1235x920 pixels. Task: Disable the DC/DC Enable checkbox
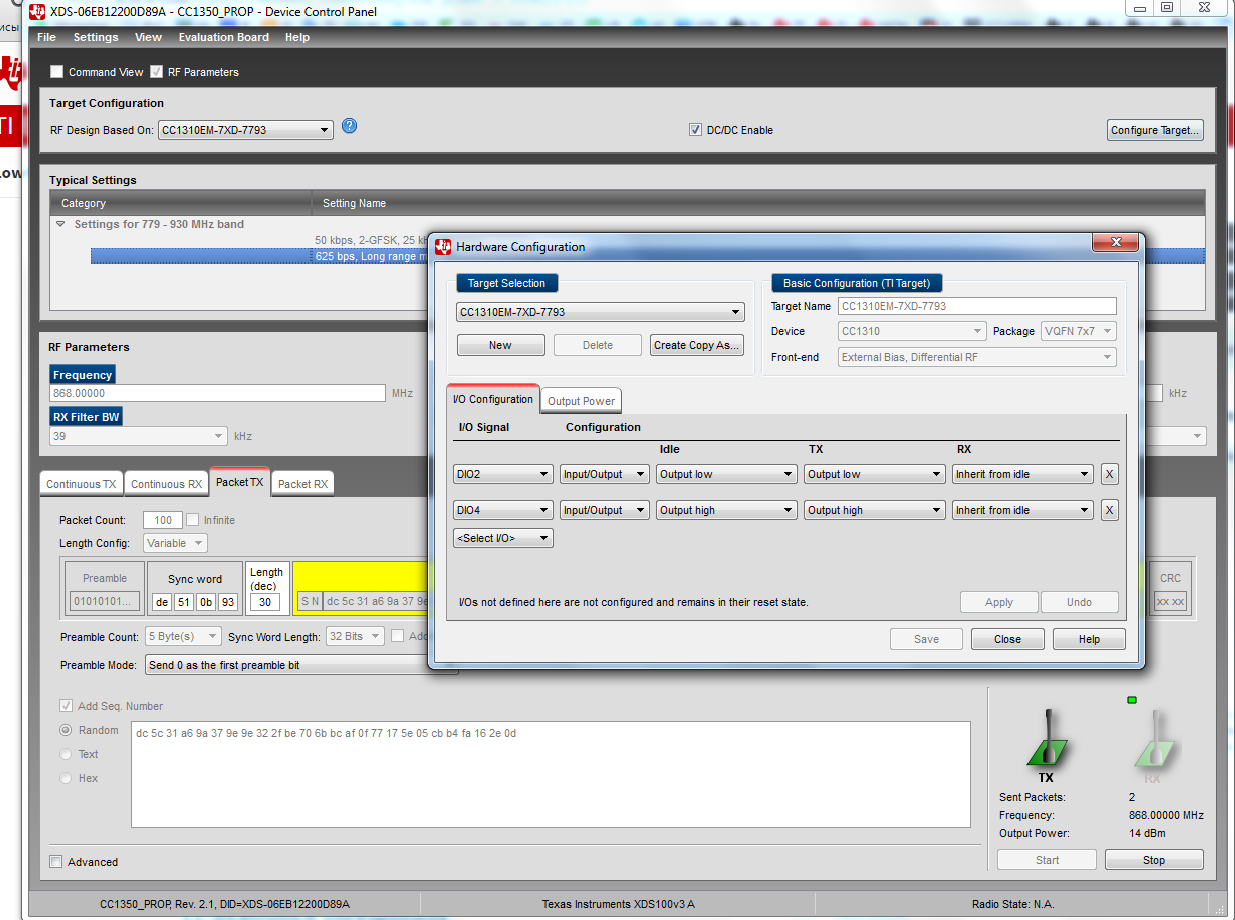tap(695, 128)
